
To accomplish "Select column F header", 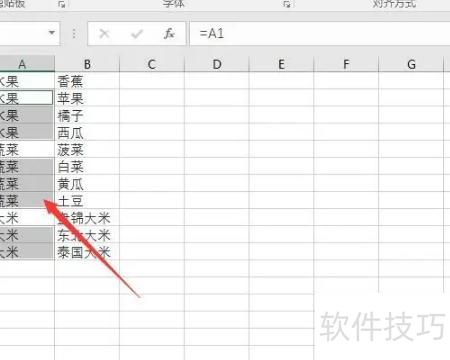I will click(346, 64).
